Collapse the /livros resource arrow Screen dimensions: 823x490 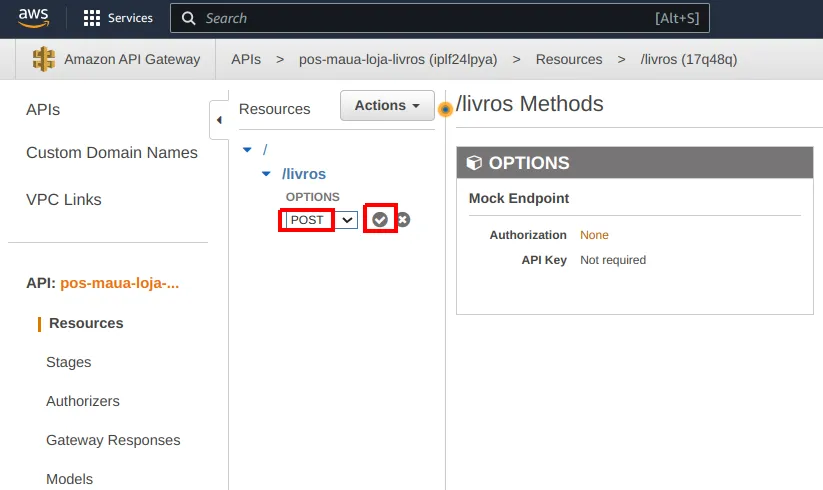(266, 174)
